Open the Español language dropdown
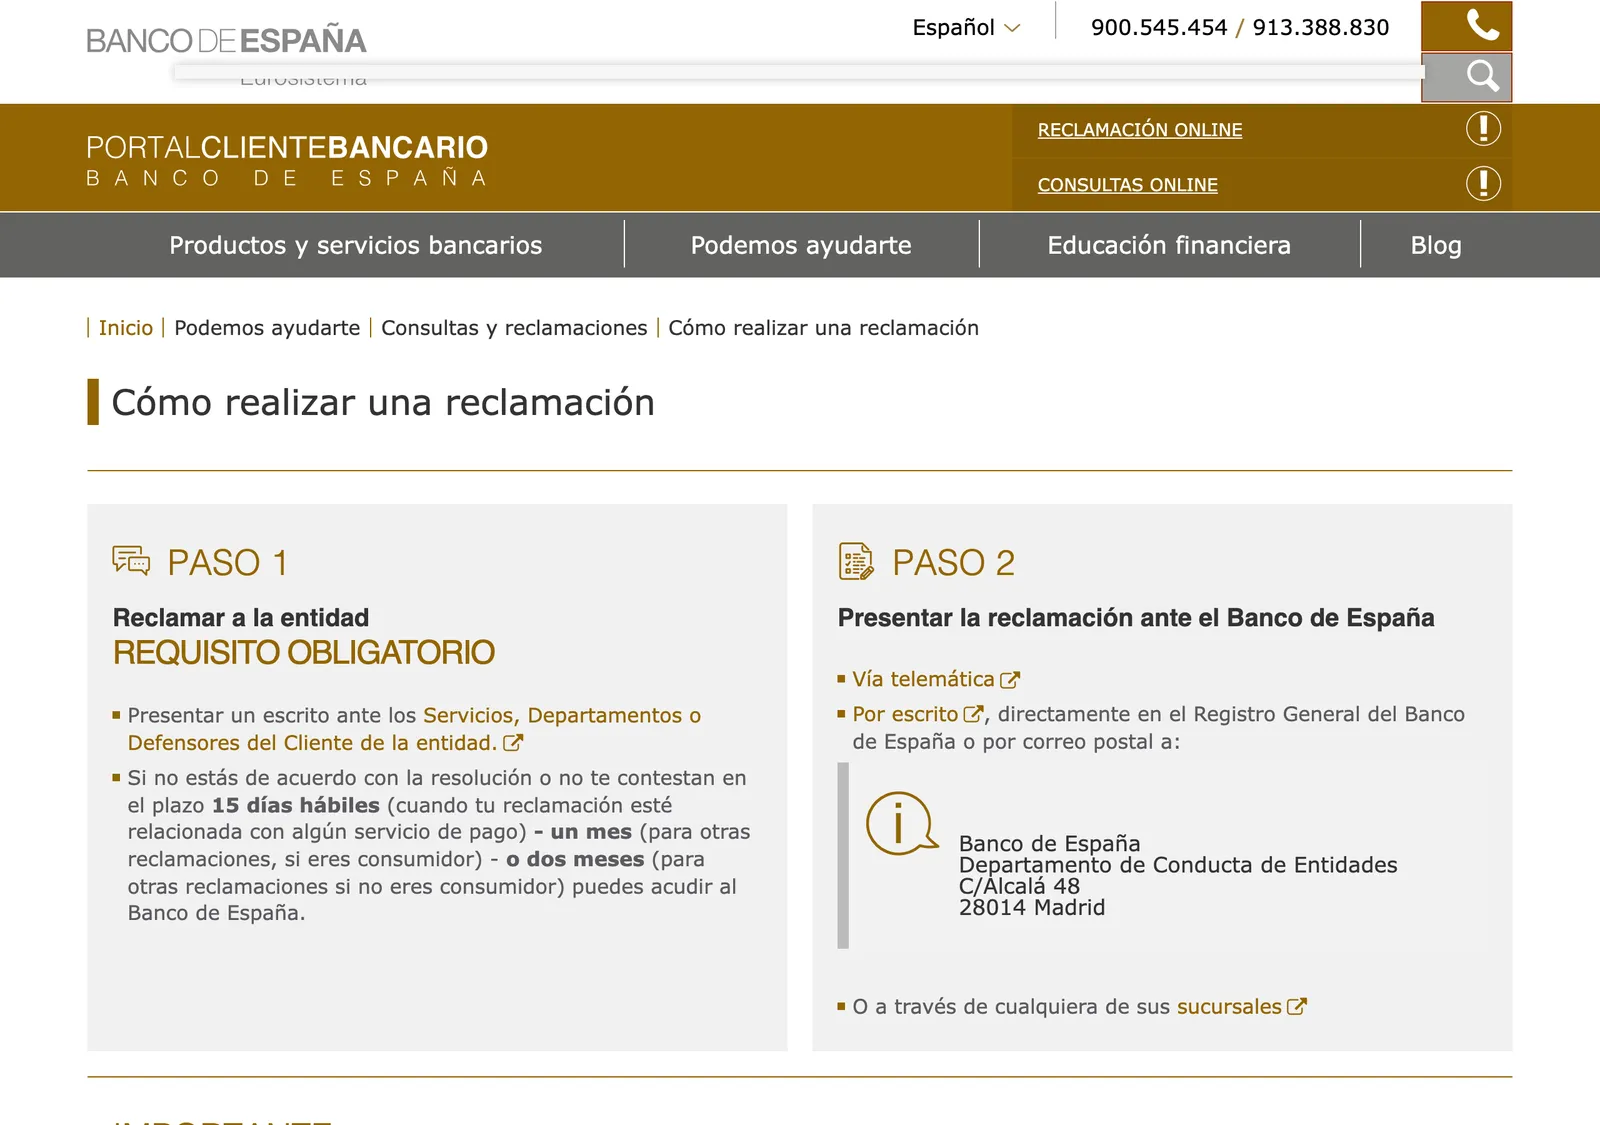Image resolution: width=1600 pixels, height=1125 pixels. pyautogui.click(x=966, y=28)
